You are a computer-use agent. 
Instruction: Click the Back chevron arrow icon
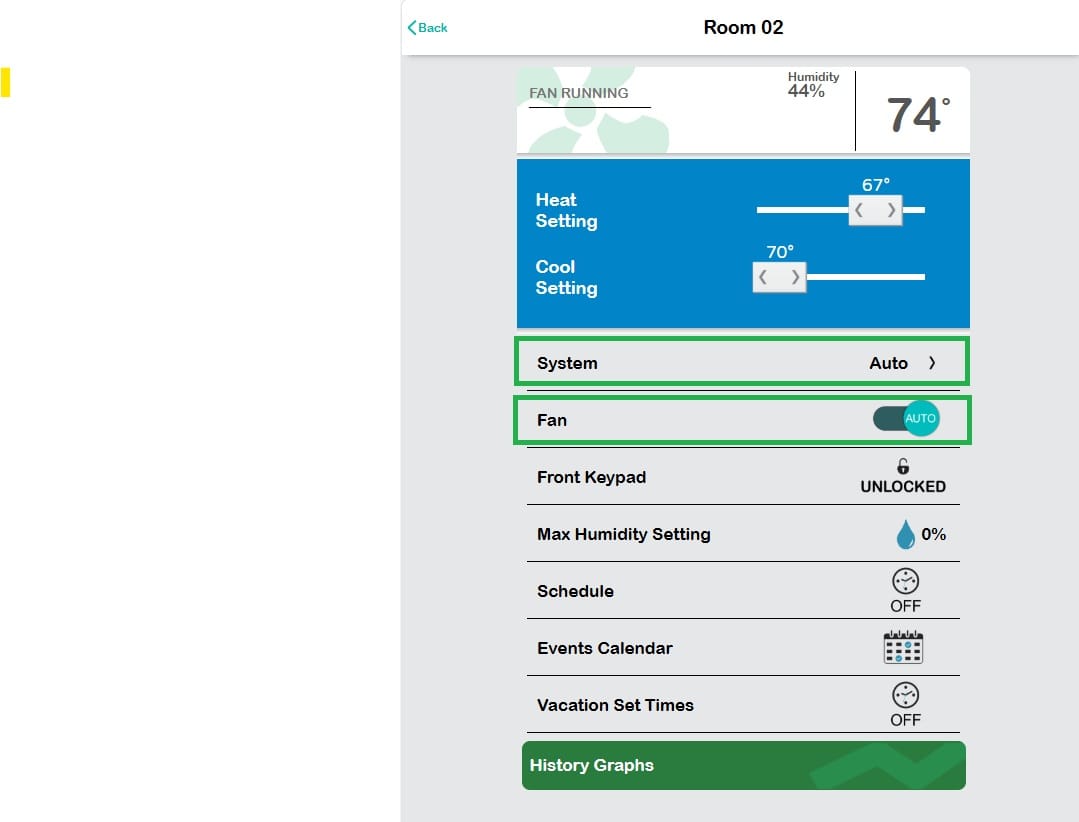pyautogui.click(x=412, y=28)
